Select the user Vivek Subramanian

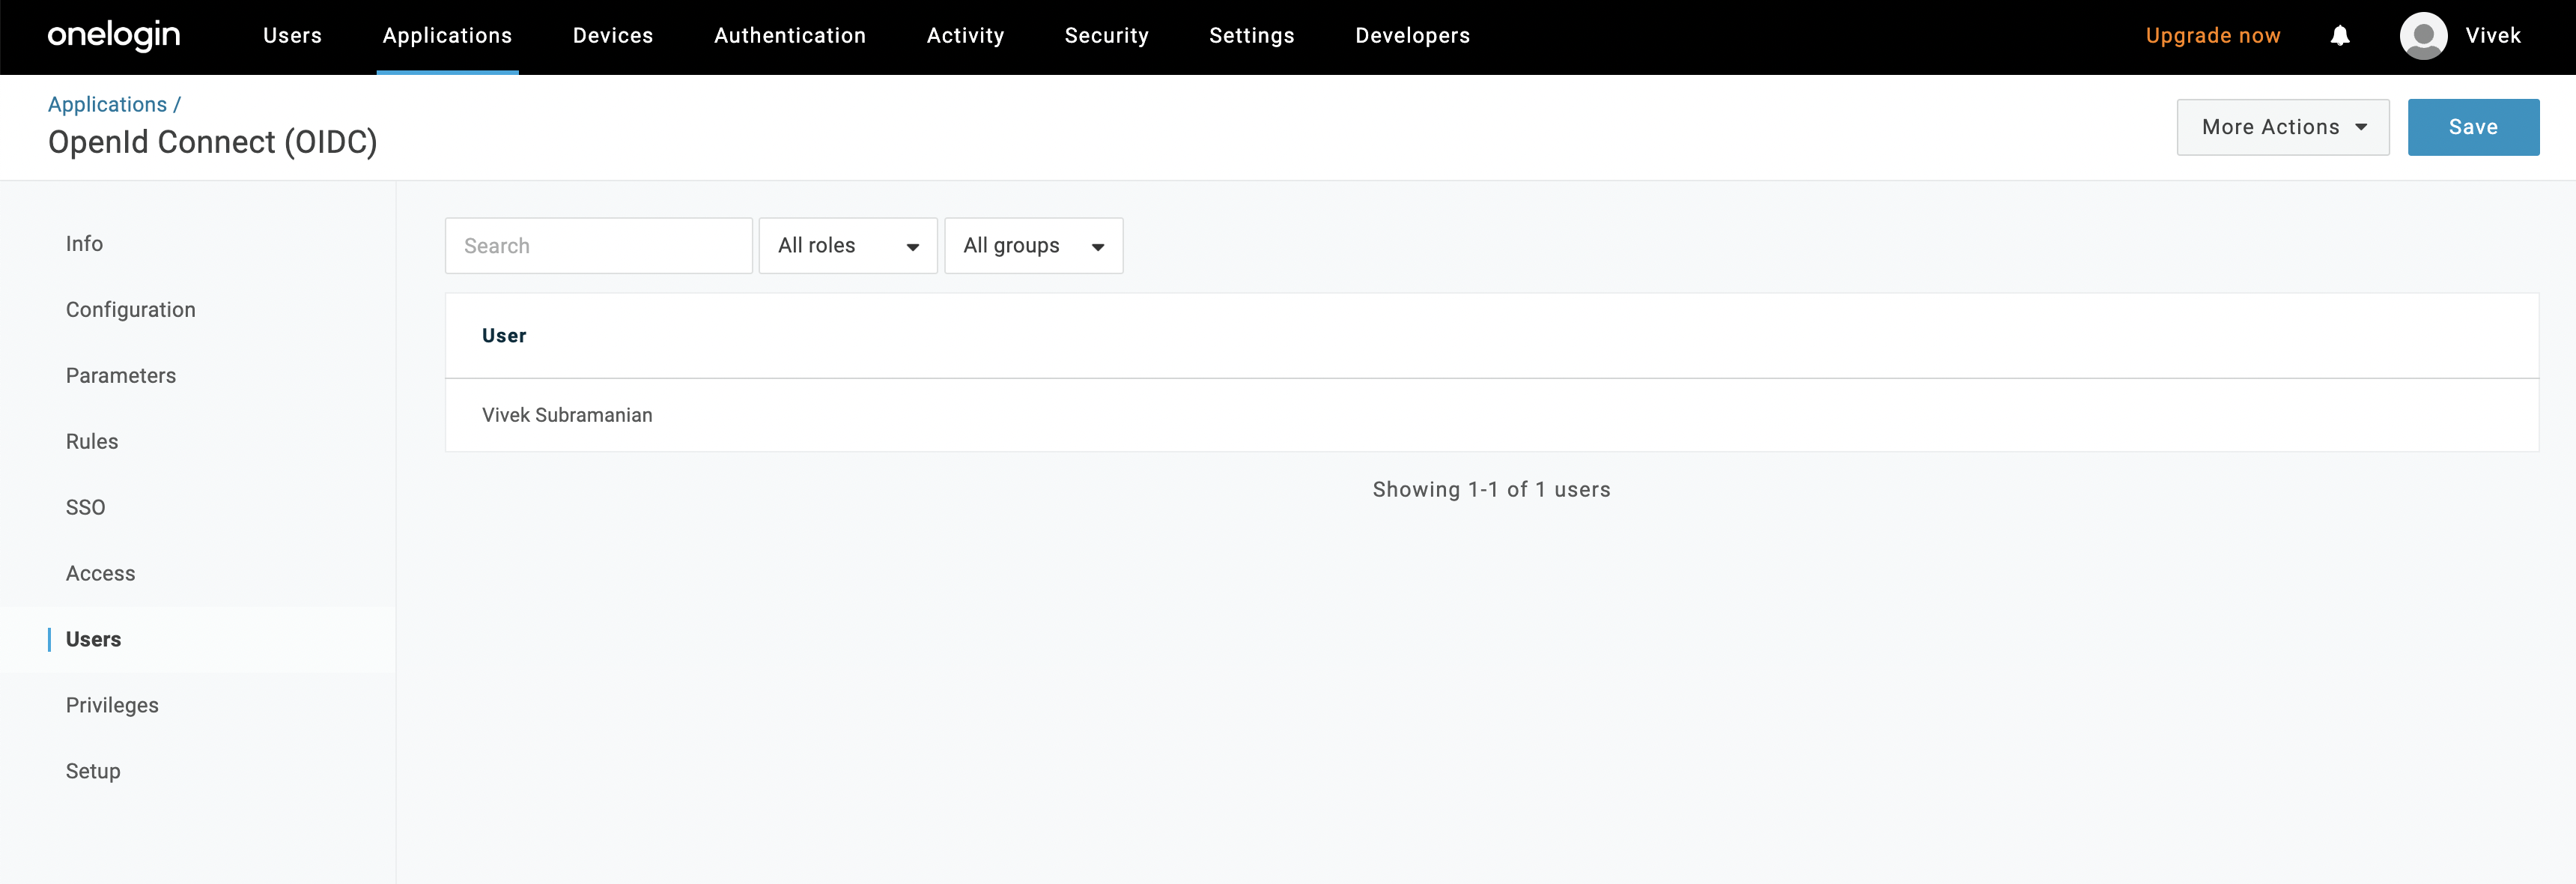(x=567, y=414)
